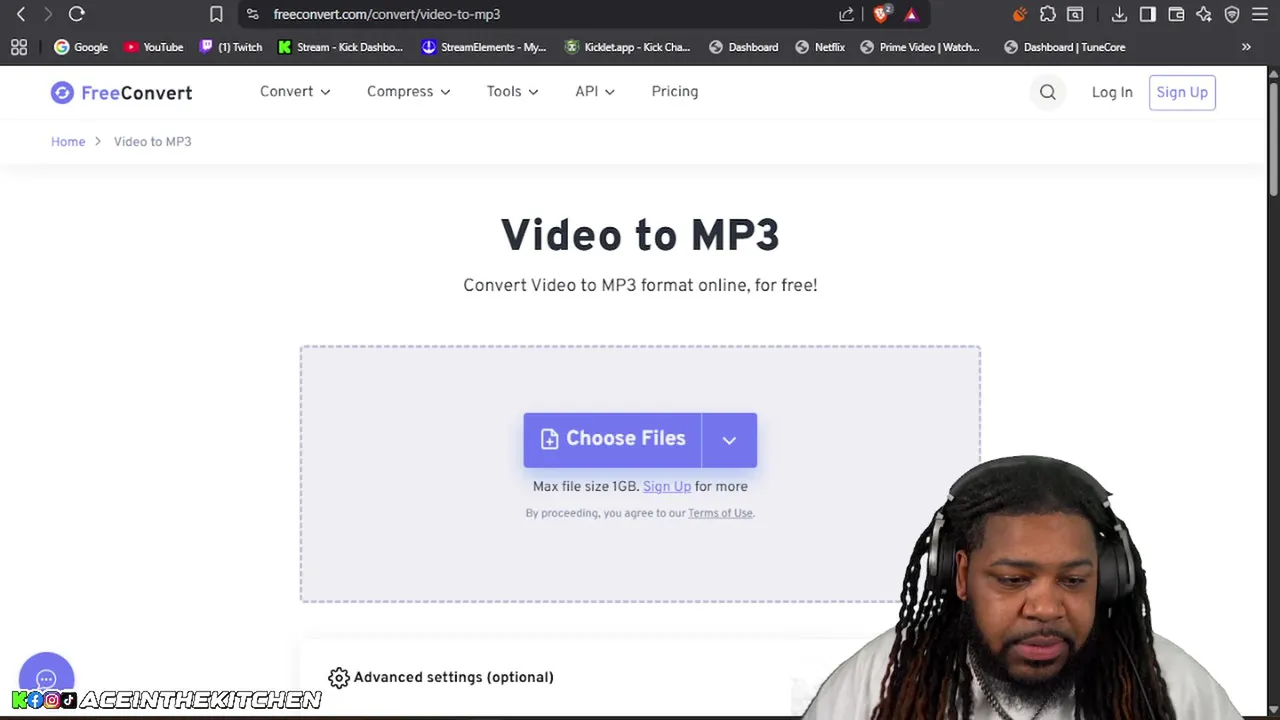Click the FreeConvert logo
The image size is (1280, 720).
[x=121, y=92]
